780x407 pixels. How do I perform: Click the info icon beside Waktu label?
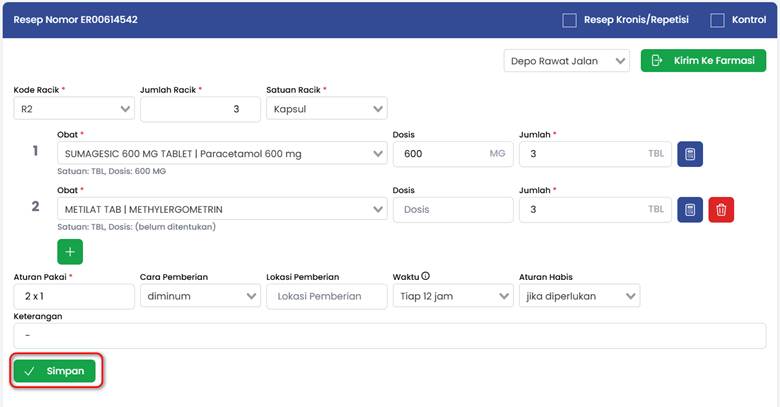[x=426, y=277]
